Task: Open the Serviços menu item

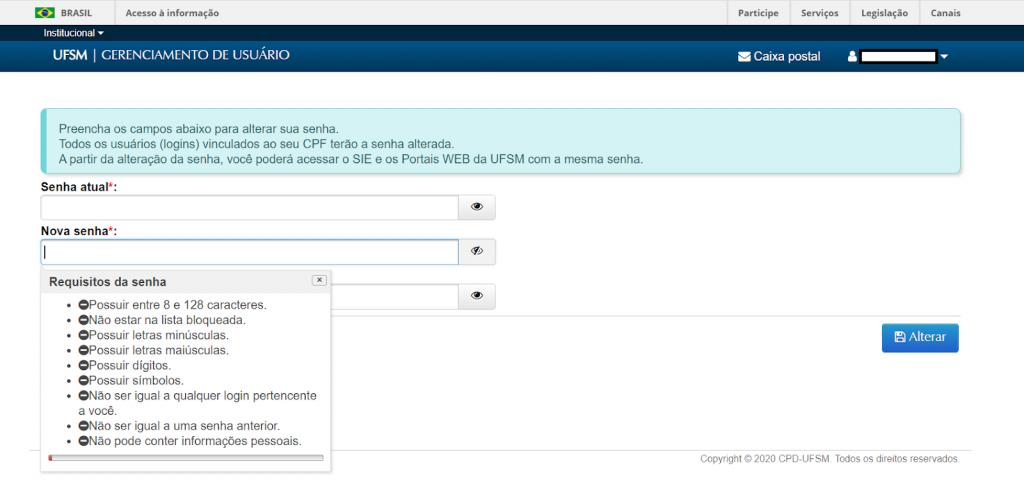Action: point(820,13)
